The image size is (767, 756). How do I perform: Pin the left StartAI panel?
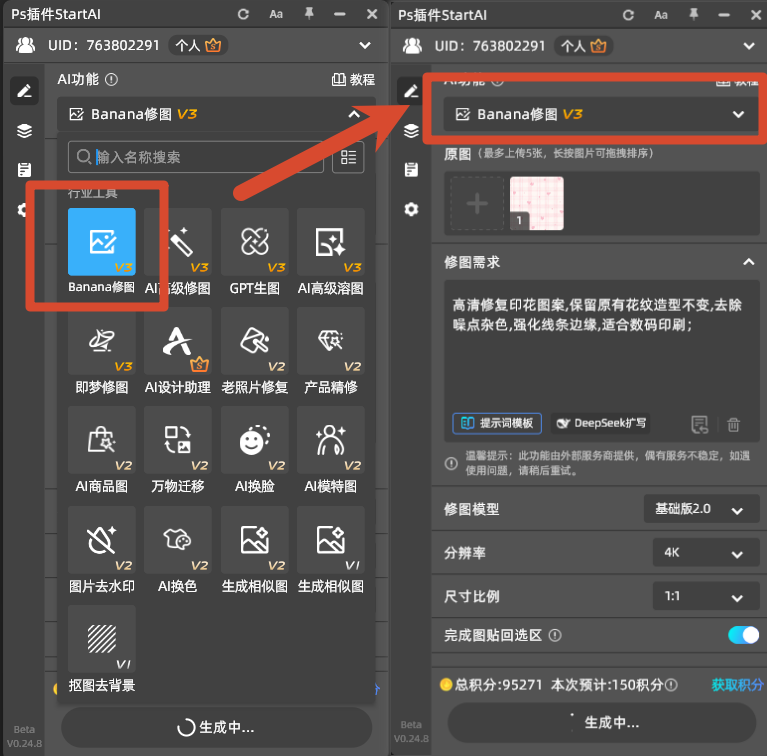pos(309,14)
